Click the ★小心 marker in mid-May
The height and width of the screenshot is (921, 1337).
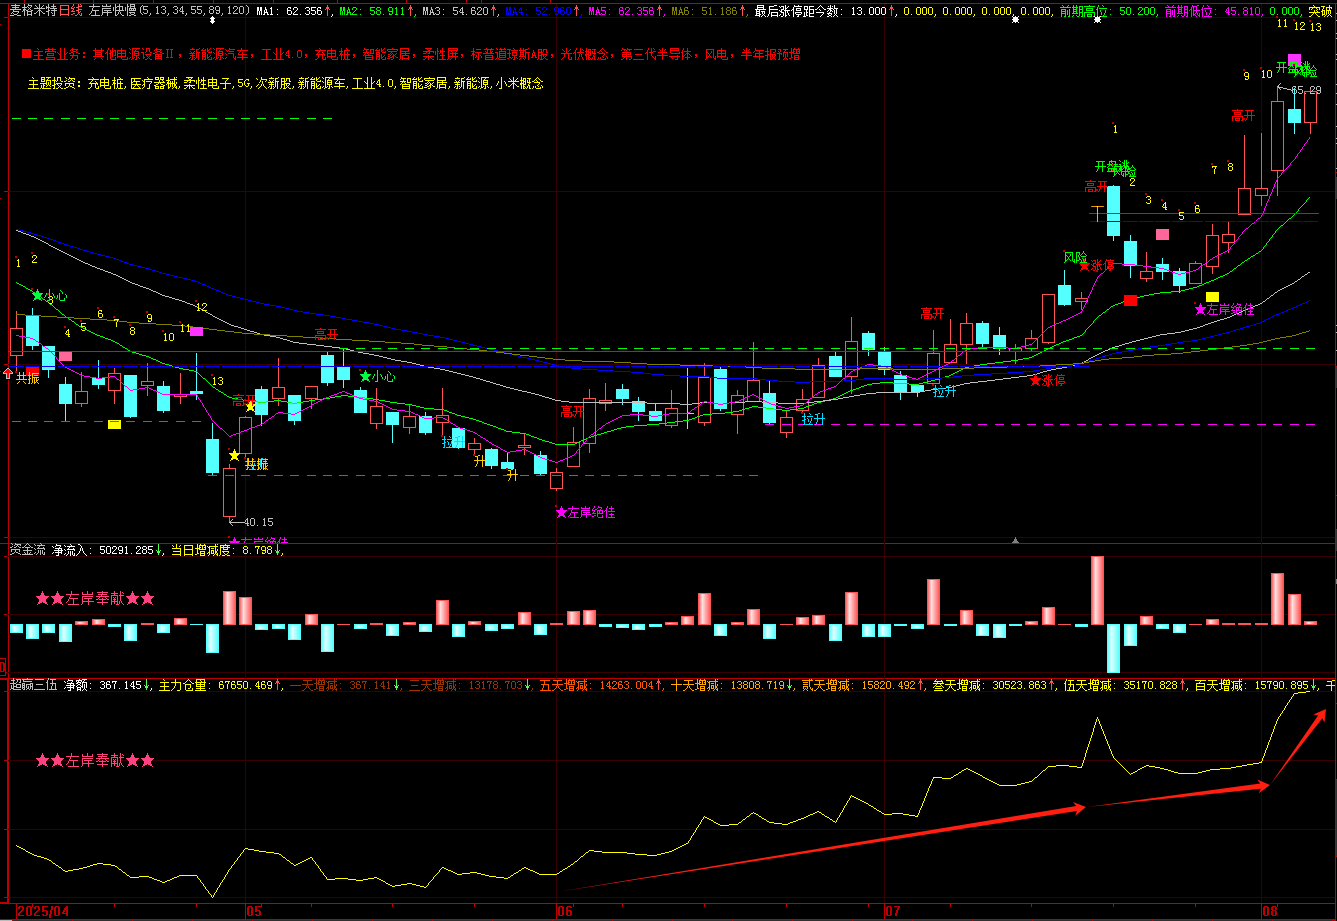pyautogui.click(x=378, y=377)
